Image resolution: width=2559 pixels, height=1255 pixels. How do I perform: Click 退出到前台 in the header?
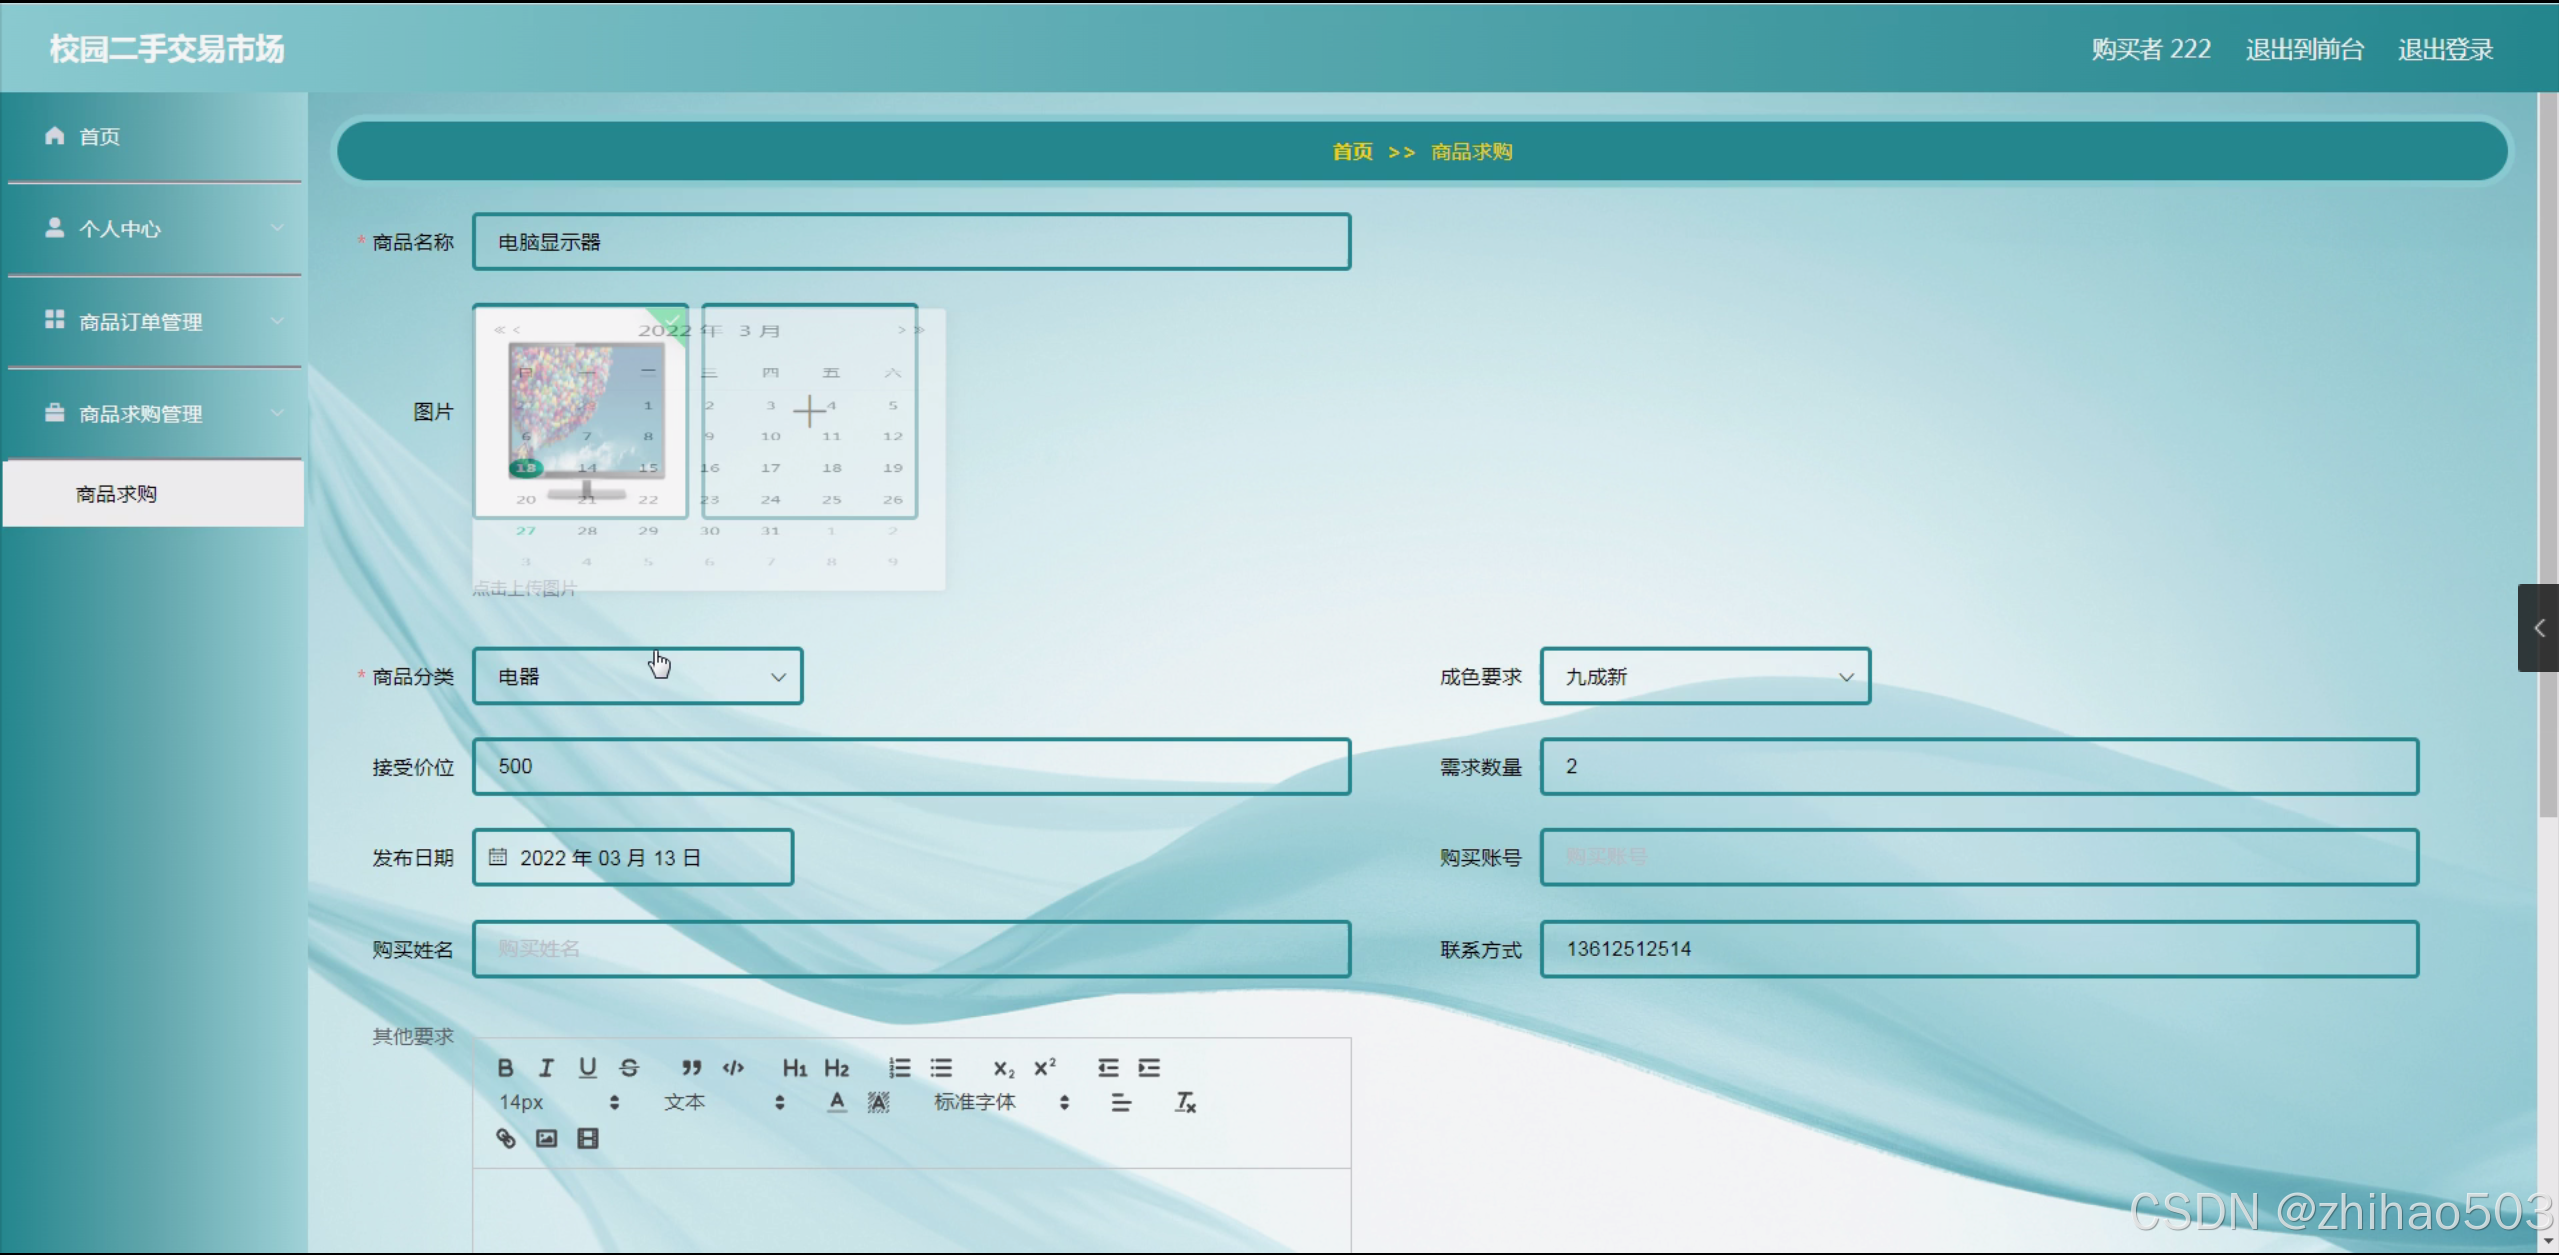[x=2304, y=49]
